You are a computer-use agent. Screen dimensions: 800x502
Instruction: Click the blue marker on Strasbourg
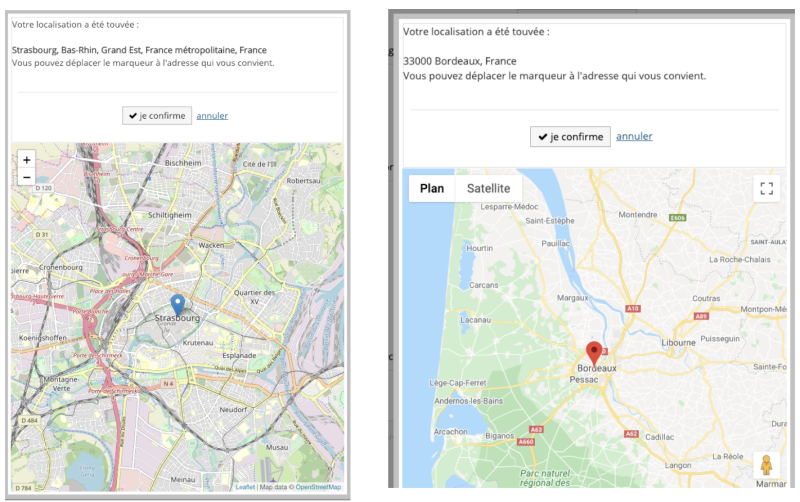177,304
